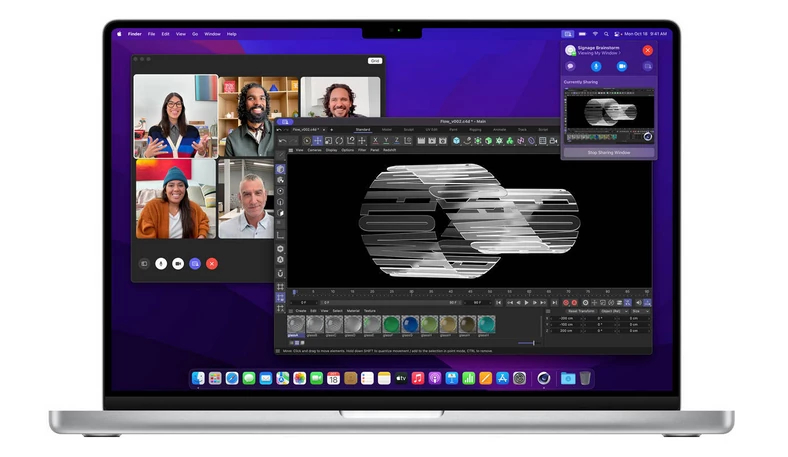Open viewport Filter menu
The height and width of the screenshot is (457, 788).
(x=362, y=150)
